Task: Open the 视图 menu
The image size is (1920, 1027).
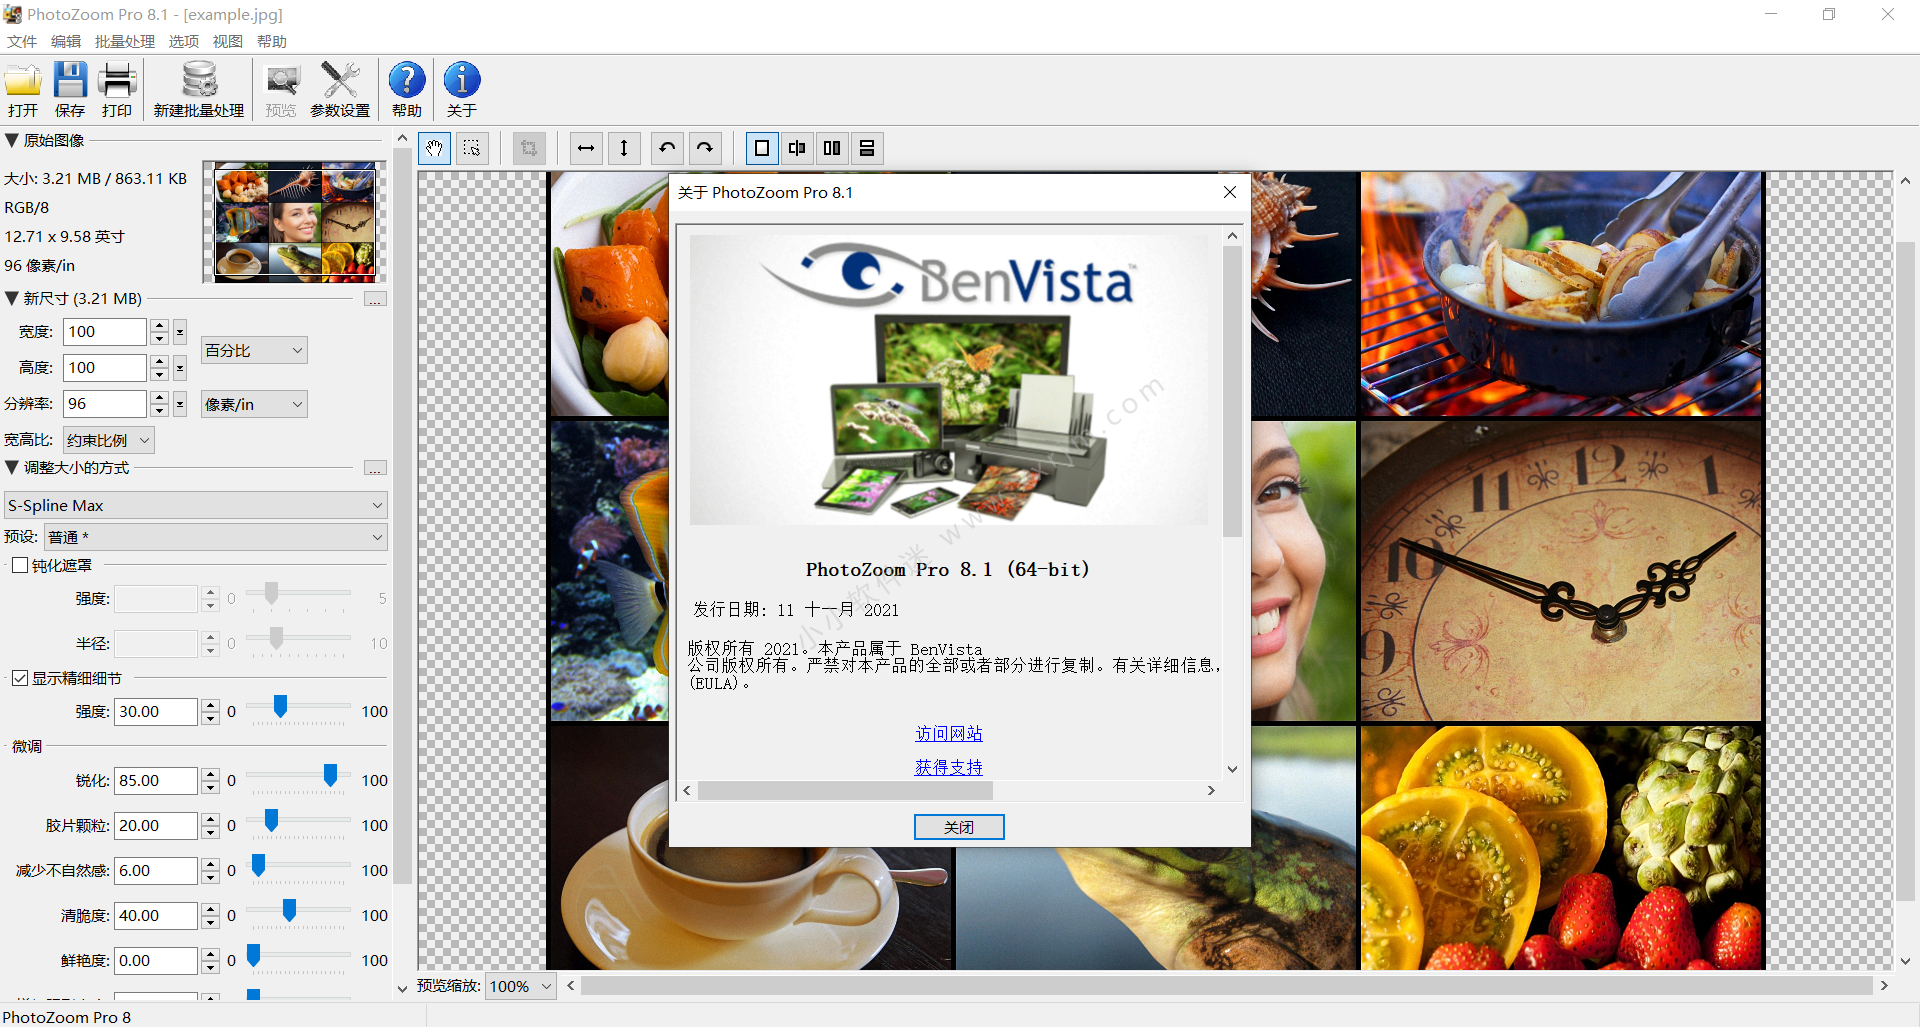Action: point(228,41)
